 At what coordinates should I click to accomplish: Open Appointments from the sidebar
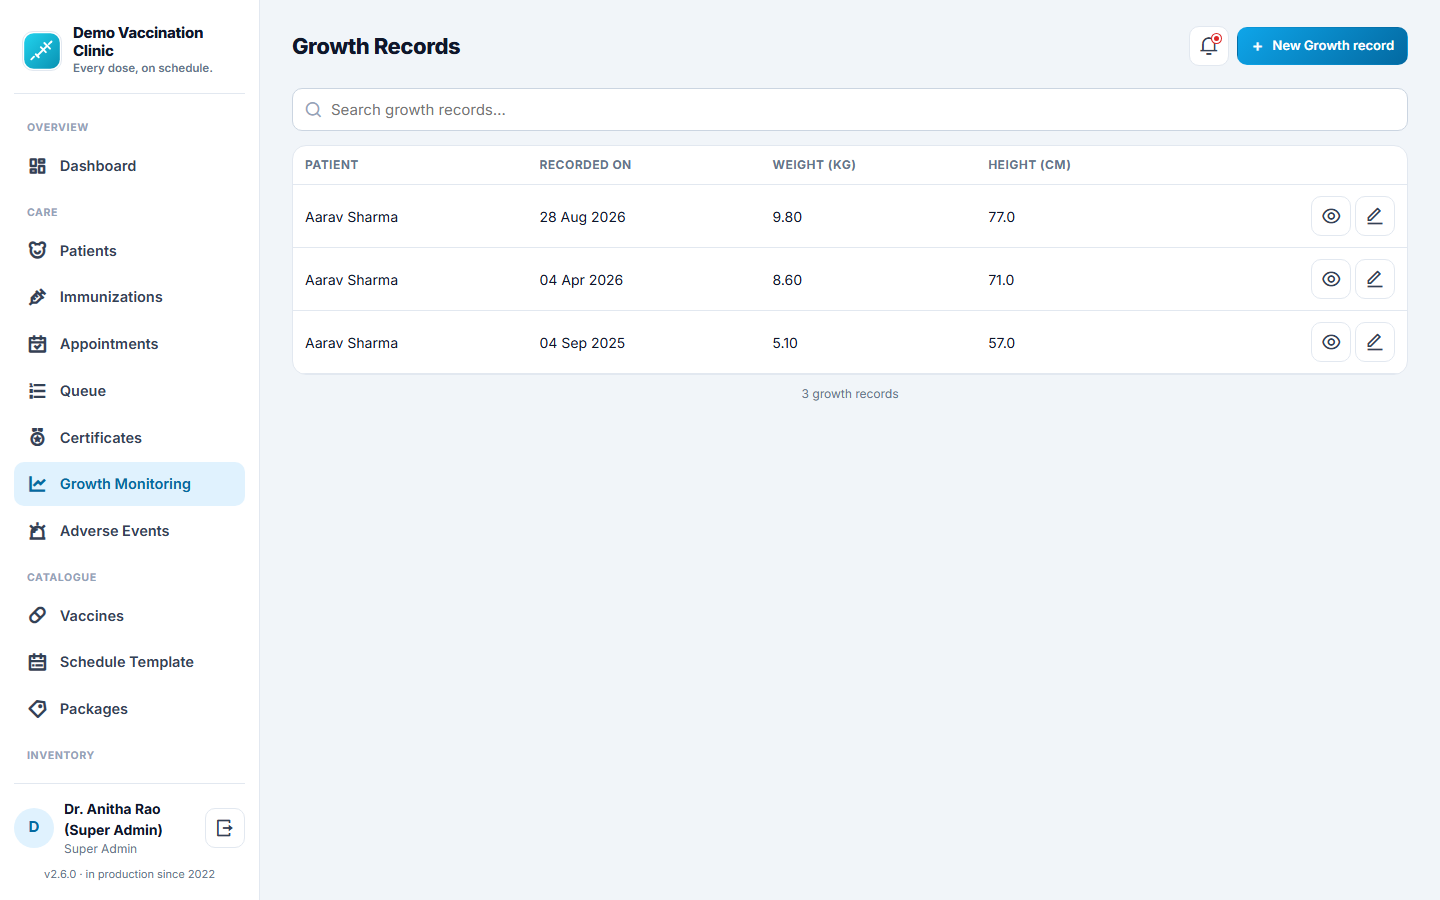coord(129,344)
